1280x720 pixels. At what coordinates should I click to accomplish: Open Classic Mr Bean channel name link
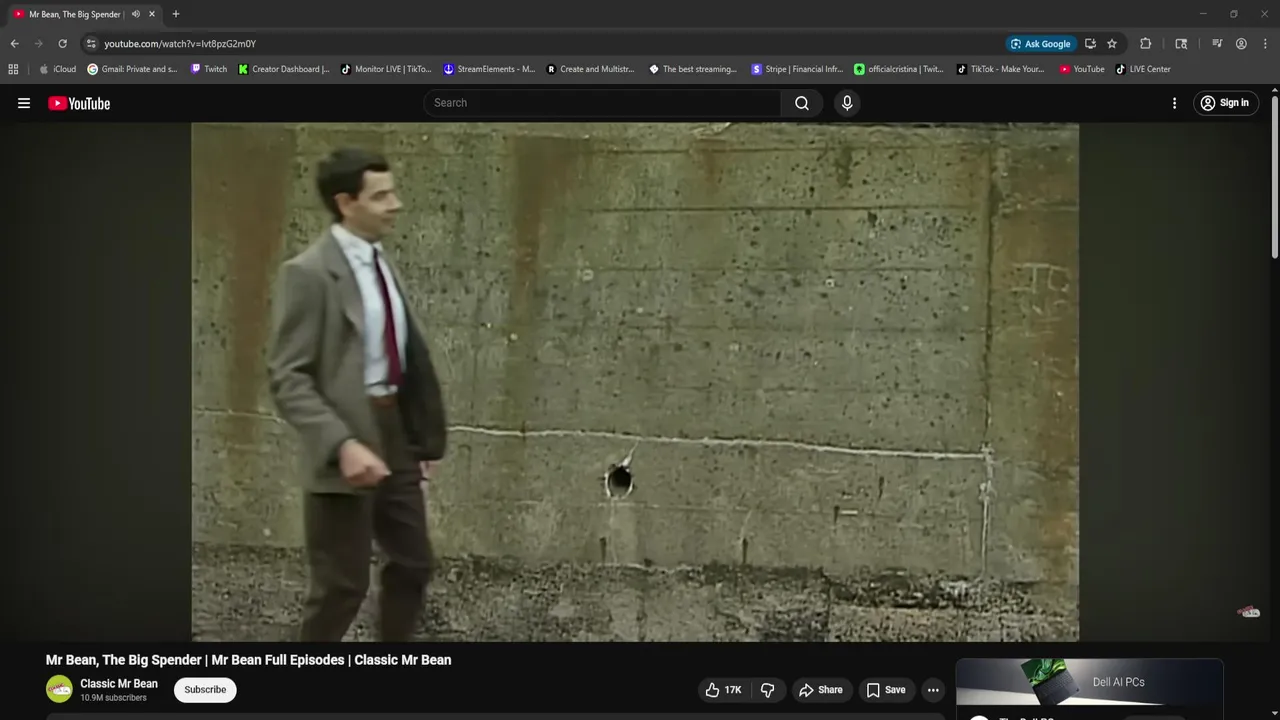click(119, 684)
